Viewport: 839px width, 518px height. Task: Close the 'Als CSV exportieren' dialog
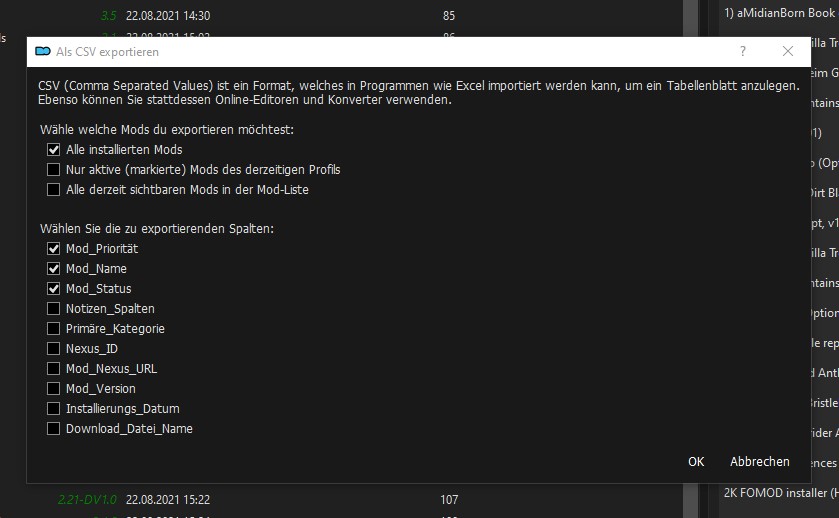tap(788, 51)
